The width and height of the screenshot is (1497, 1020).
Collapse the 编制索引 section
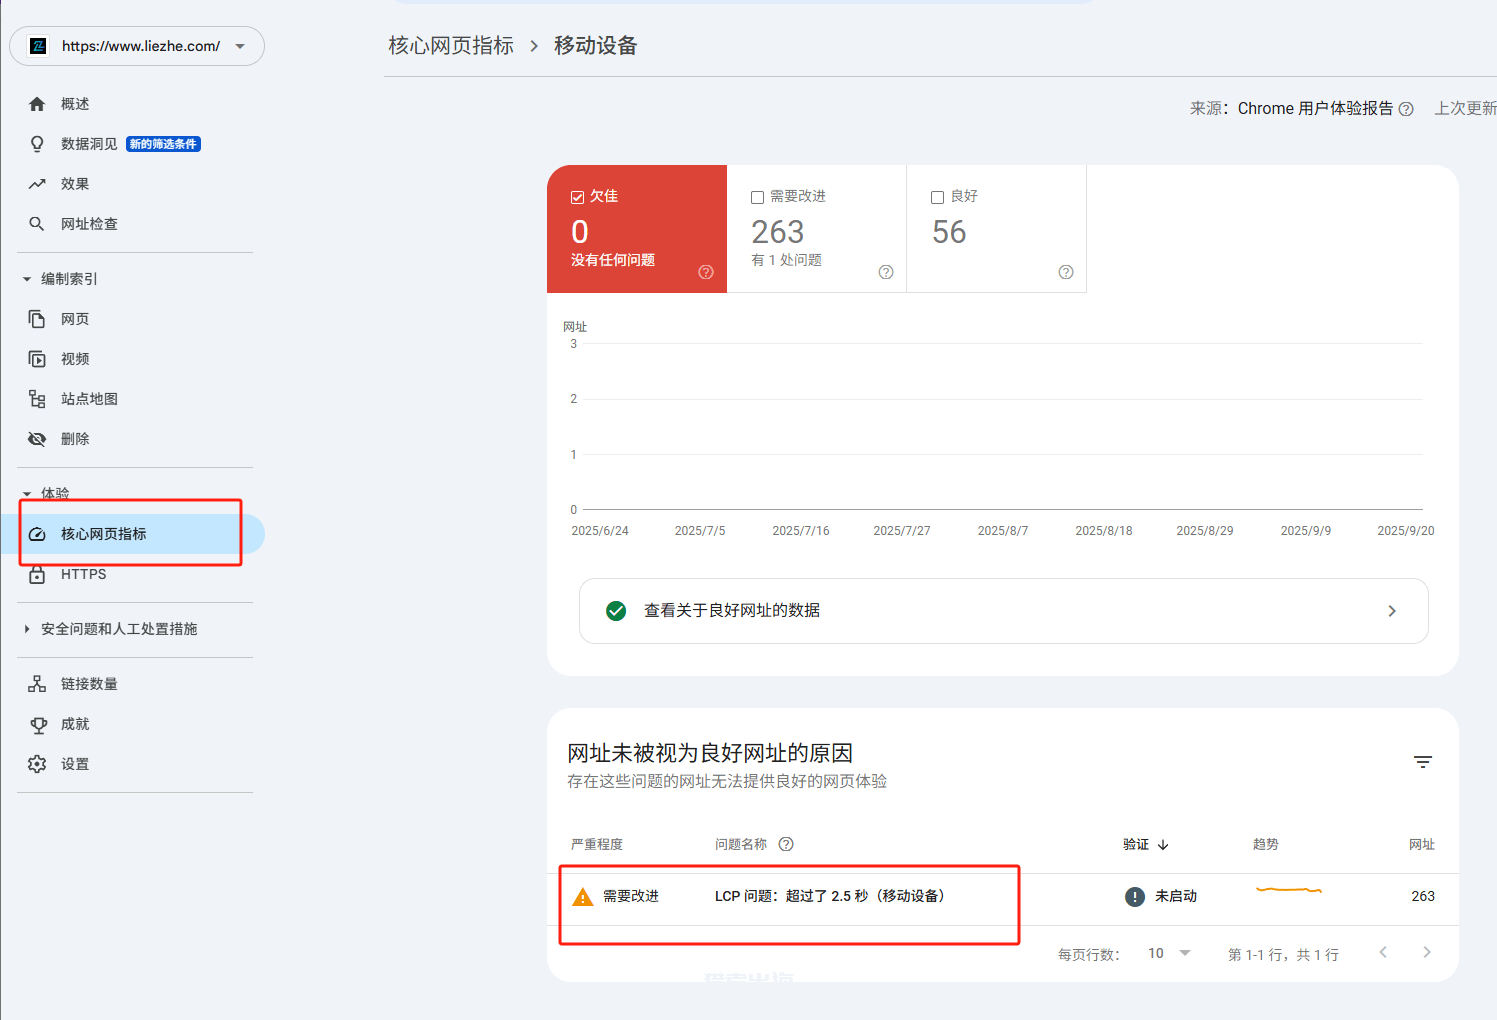pos(68,278)
